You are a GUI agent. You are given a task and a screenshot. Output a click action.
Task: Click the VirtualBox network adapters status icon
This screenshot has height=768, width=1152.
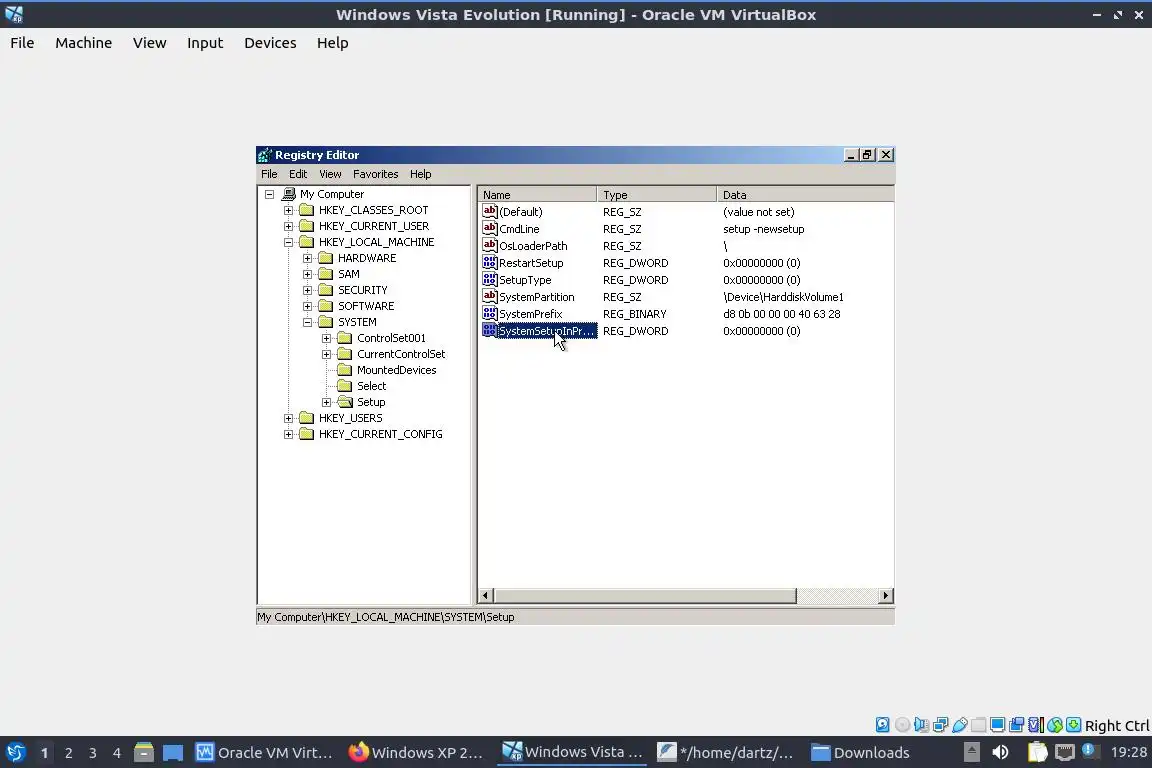pyautogui.click(x=940, y=725)
